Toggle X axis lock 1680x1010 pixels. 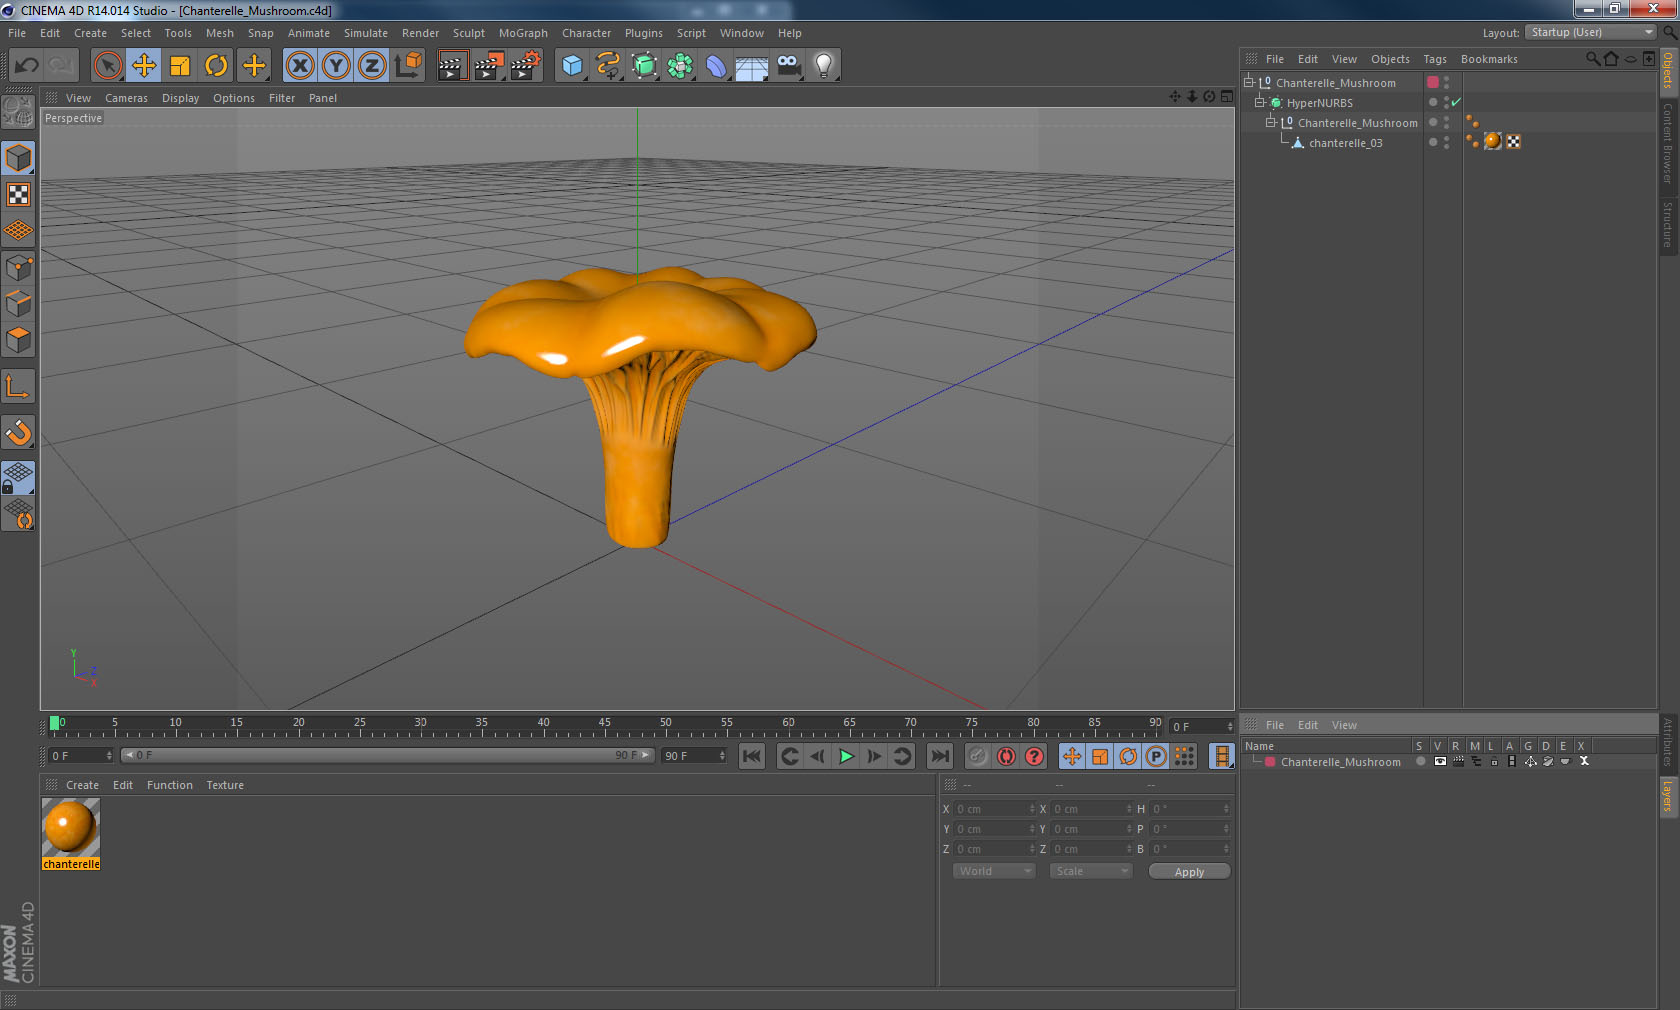300,66
